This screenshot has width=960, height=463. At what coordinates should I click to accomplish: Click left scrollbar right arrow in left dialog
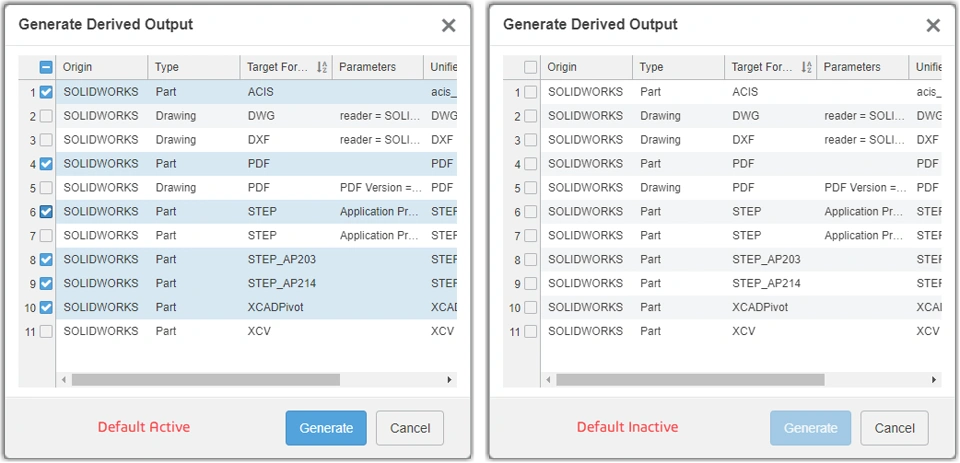(x=449, y=380)
